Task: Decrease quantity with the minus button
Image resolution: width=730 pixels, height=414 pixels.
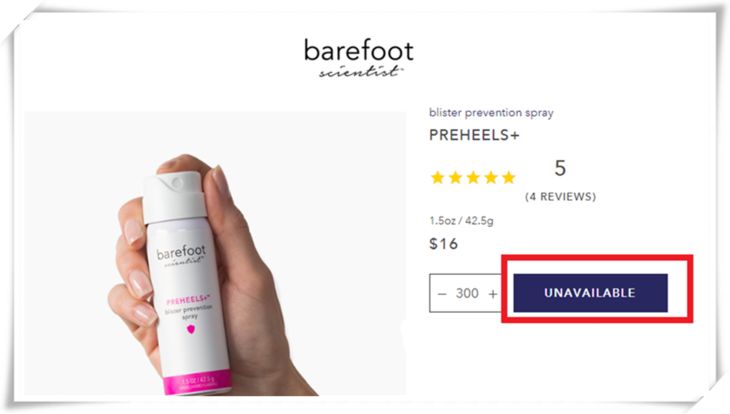Action: 442,294
